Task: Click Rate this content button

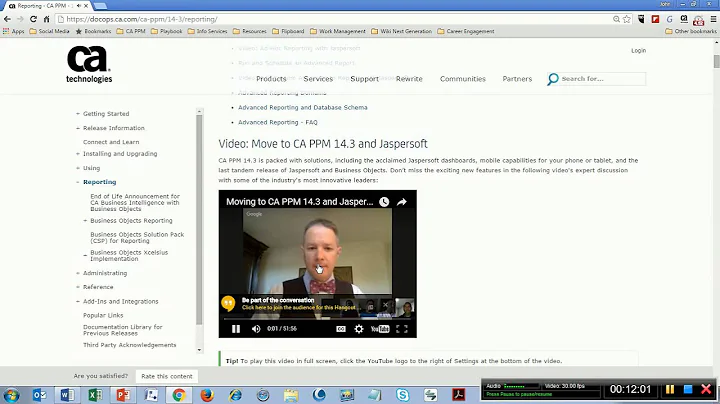Action: coord(167,376)
